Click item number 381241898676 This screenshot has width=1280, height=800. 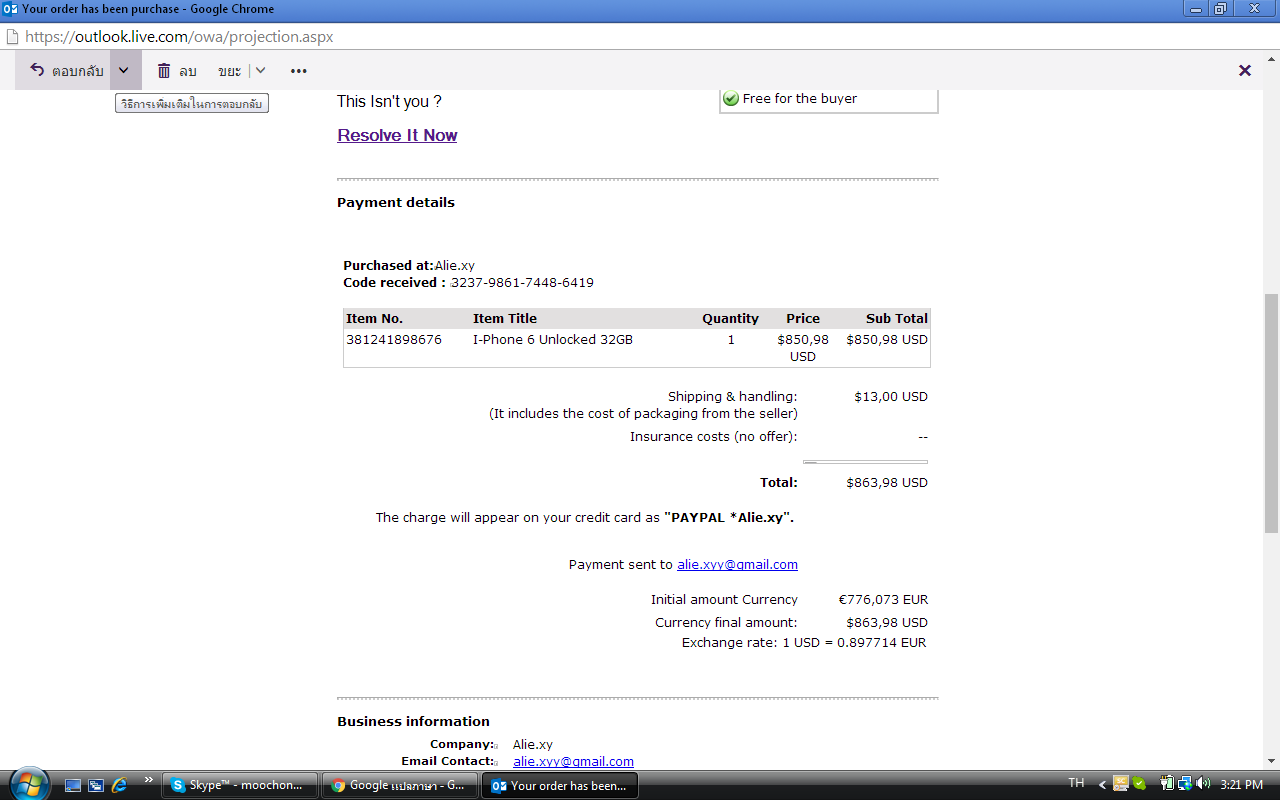(x=394, y=340)
